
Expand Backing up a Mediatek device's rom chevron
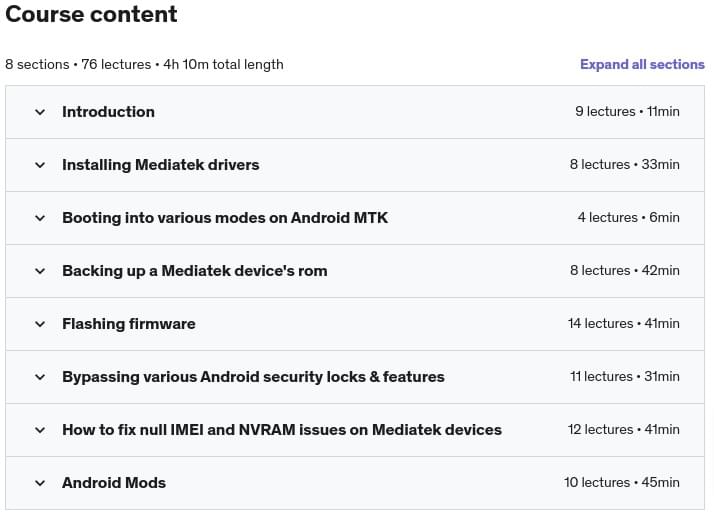coord(40,271)
